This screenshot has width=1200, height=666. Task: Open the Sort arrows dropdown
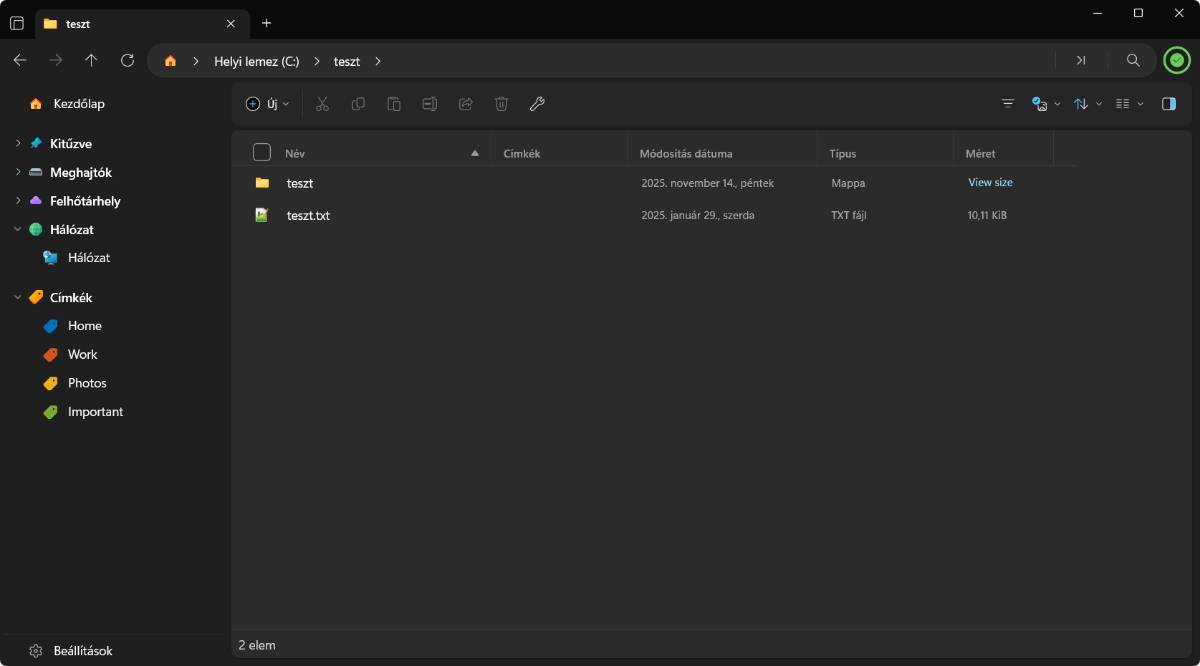click(x=1088, y=104)
